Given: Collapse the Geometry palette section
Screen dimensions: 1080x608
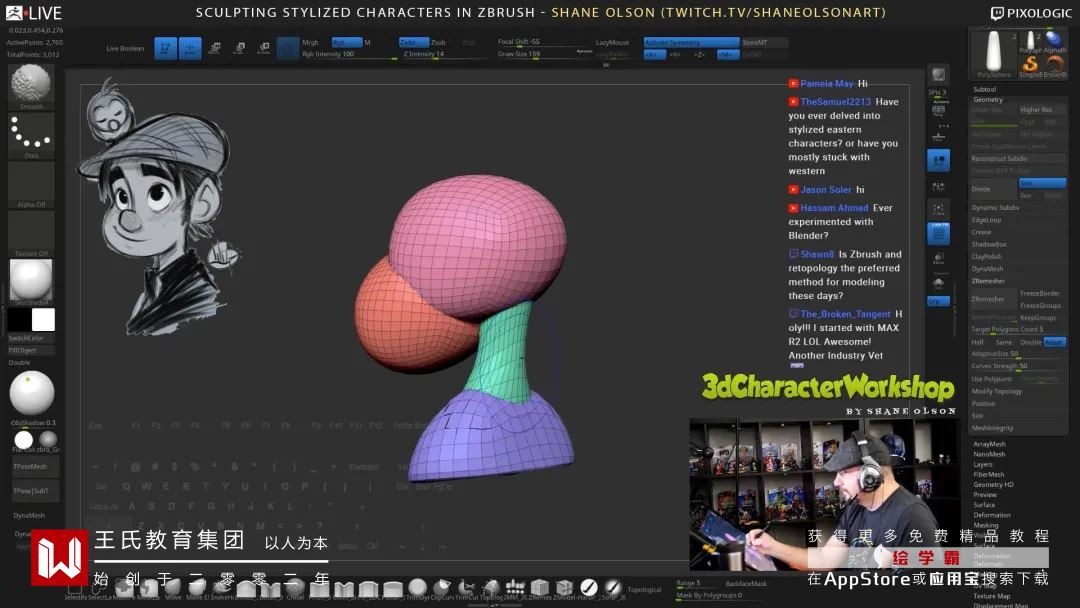Looking at the screenshot, I should tap(988, 100).
